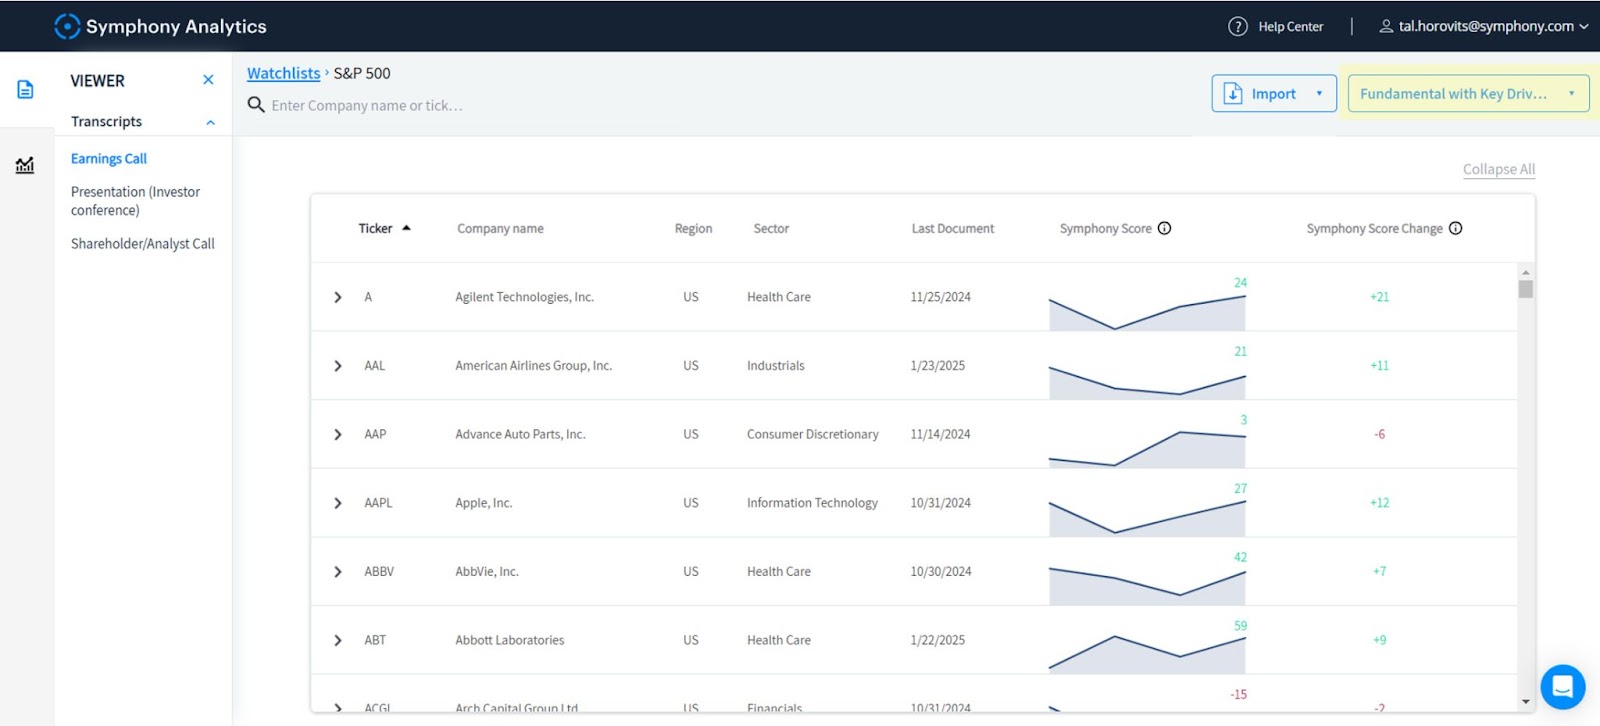
Task: Expand the AAL American Airlines row
Action: 338,367
